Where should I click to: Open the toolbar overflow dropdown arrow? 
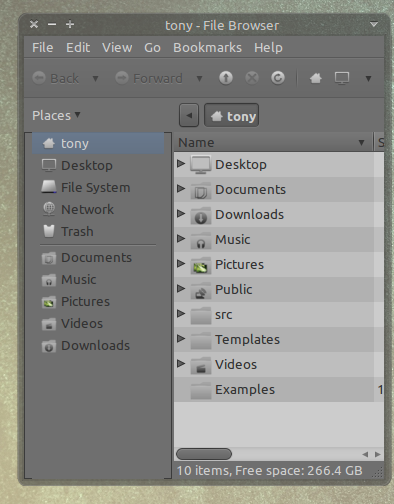click(x=368, y=79)
